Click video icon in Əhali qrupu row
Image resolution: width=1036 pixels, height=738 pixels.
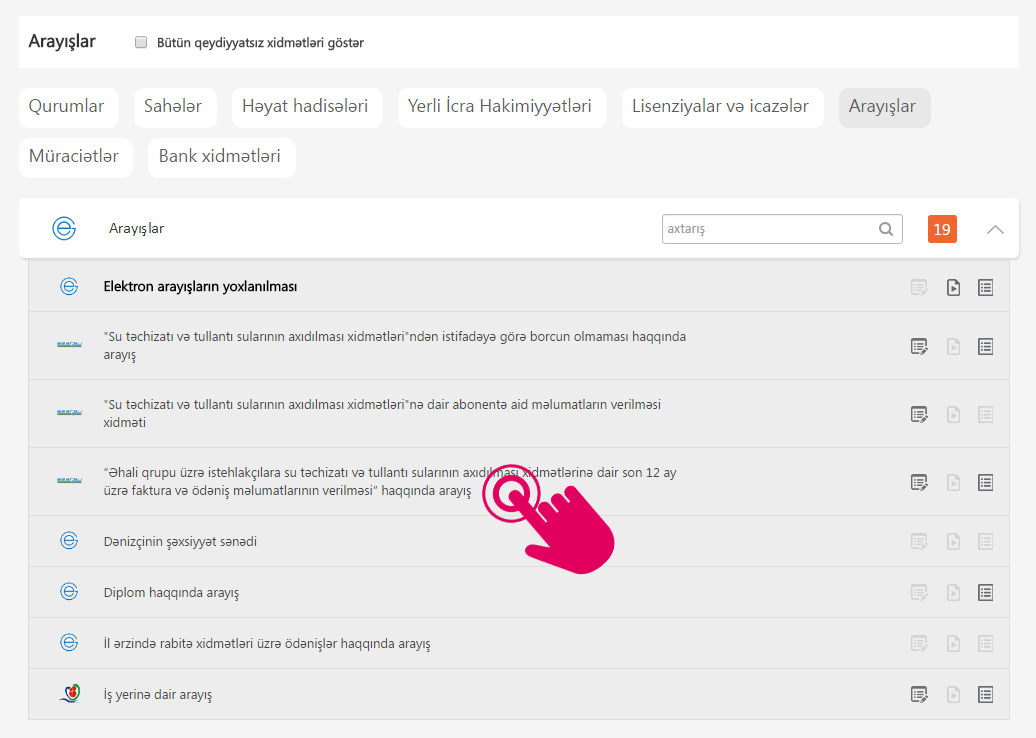pos(953,482)
